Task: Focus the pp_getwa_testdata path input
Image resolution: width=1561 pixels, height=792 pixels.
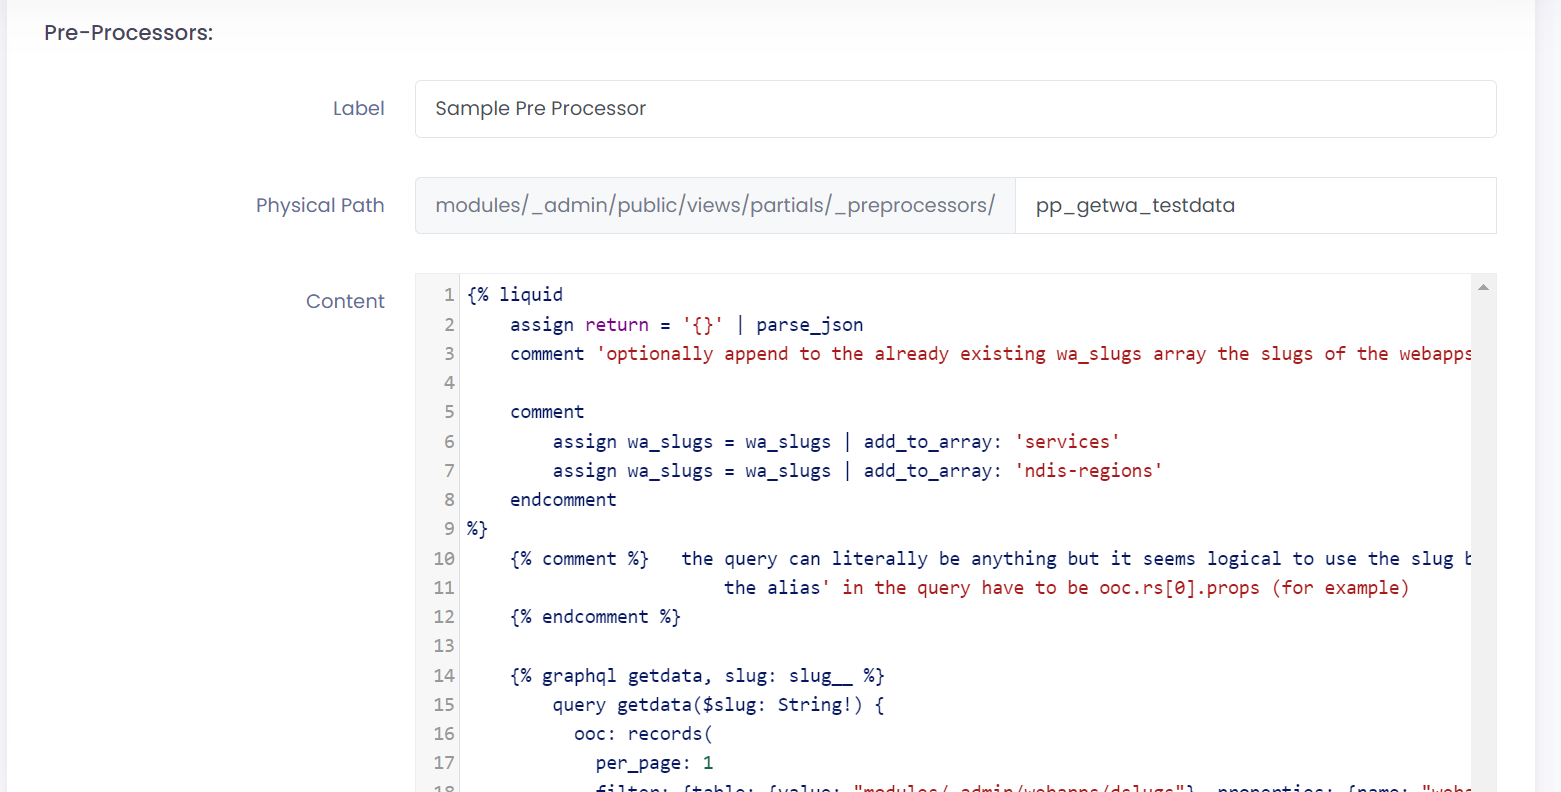Action: click(x=1255, y=206)
